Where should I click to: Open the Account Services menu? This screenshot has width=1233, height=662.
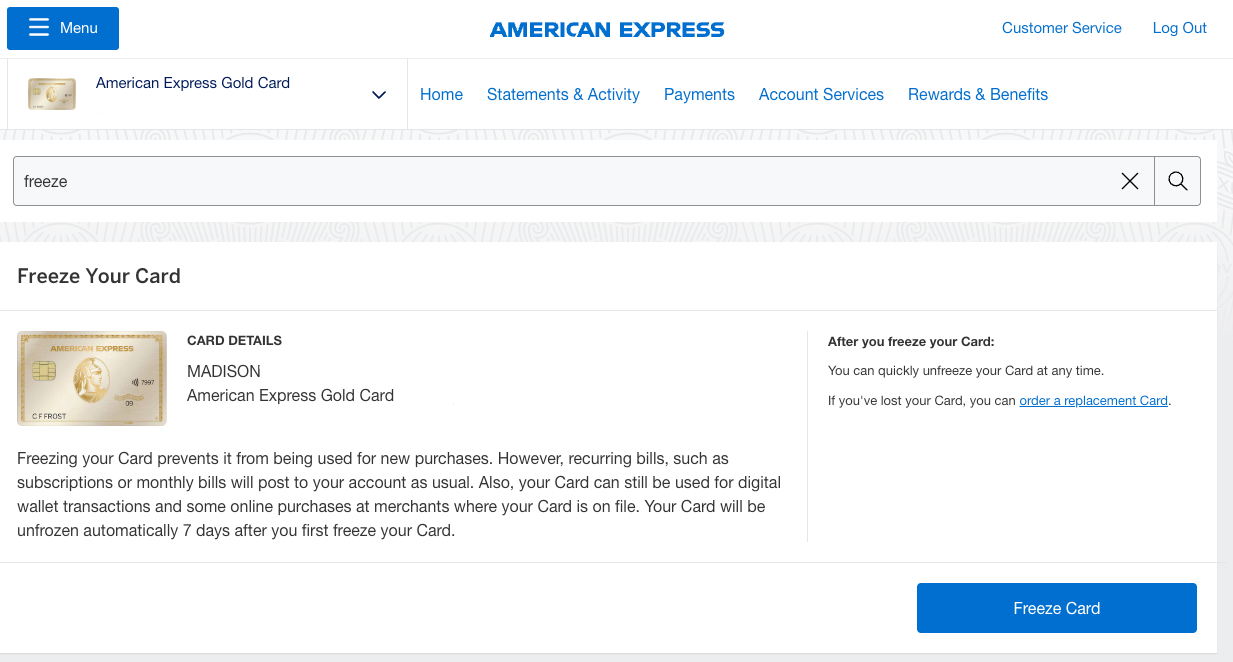point(821,94)
